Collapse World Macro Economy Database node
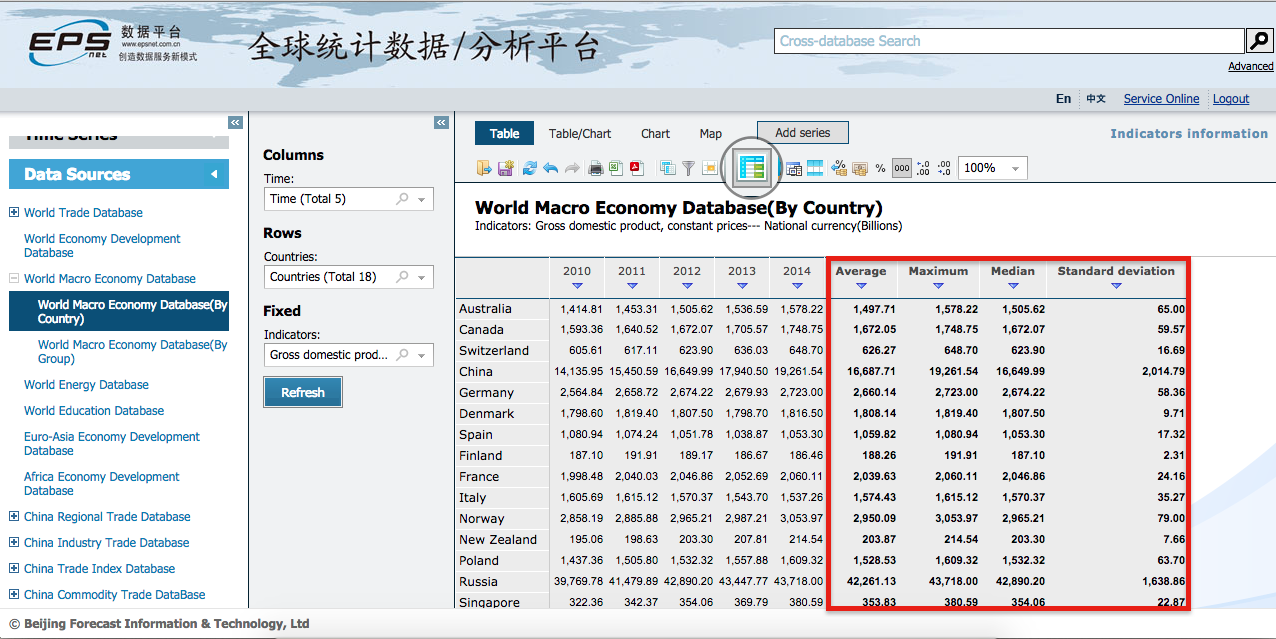This screenshot has width=1276, height=639. coord(14,278)
